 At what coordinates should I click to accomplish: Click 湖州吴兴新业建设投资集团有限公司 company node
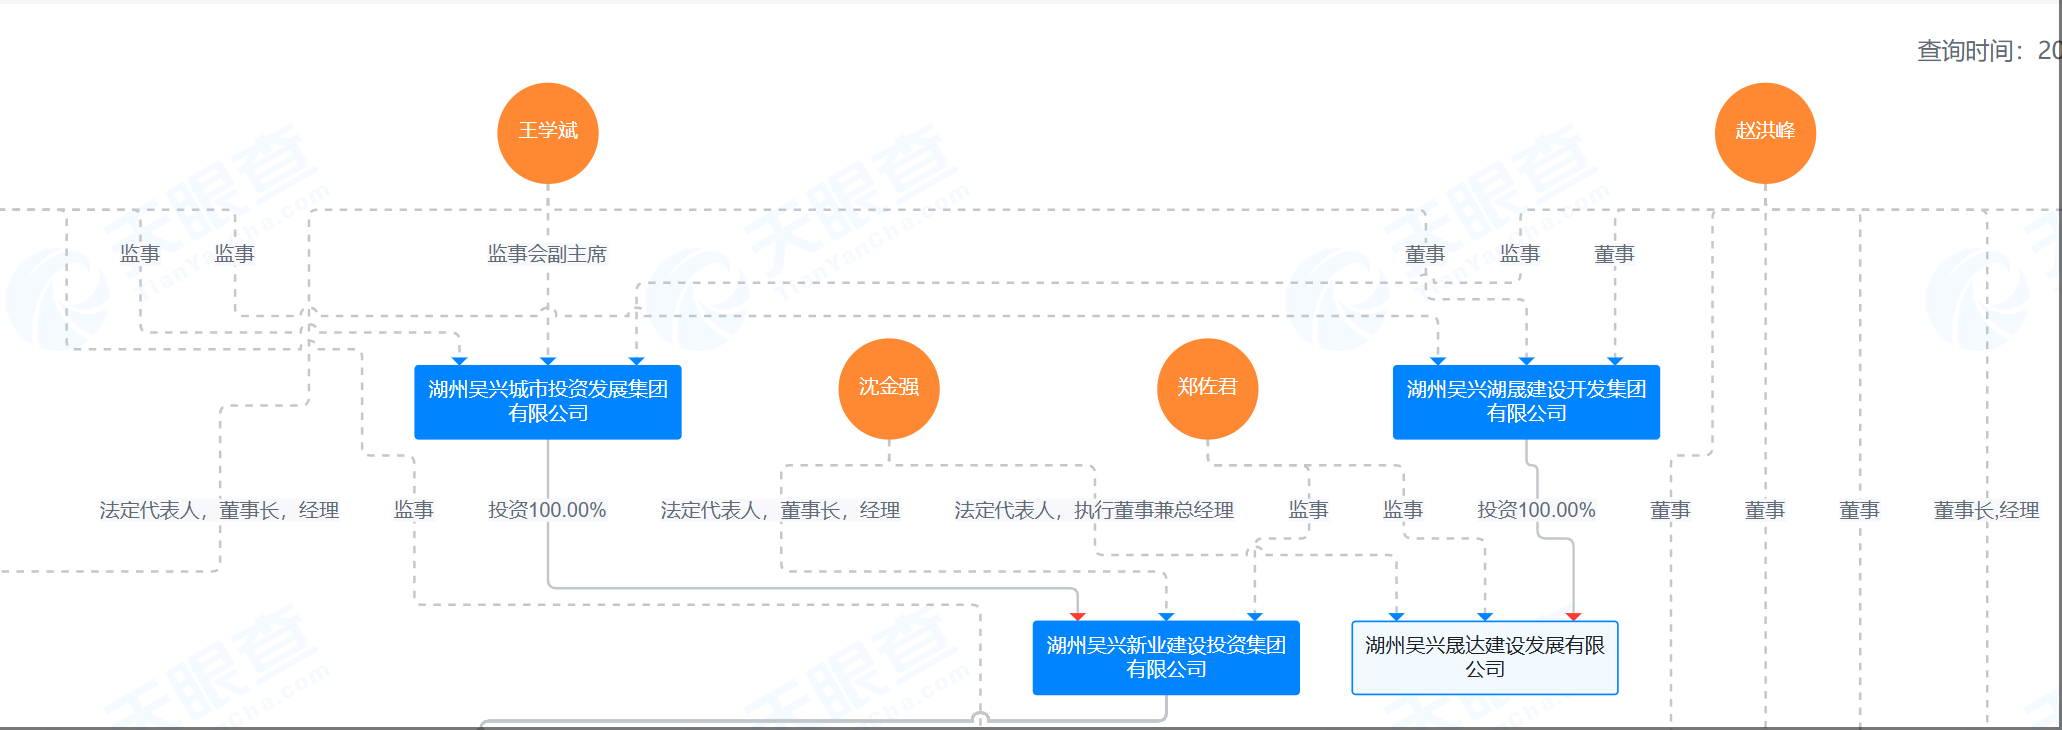[1166, 658]
